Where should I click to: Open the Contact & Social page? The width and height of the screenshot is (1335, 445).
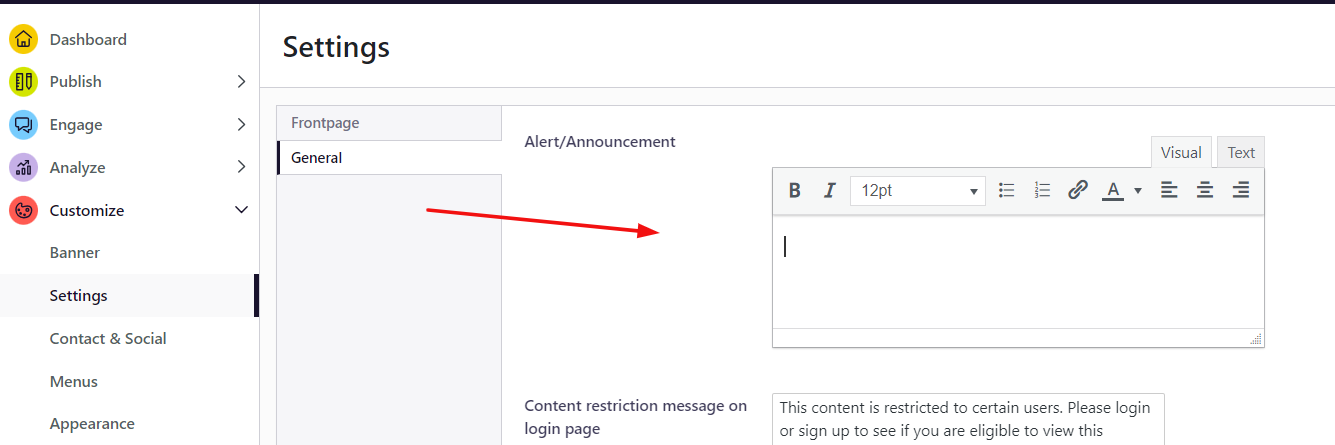108,338
